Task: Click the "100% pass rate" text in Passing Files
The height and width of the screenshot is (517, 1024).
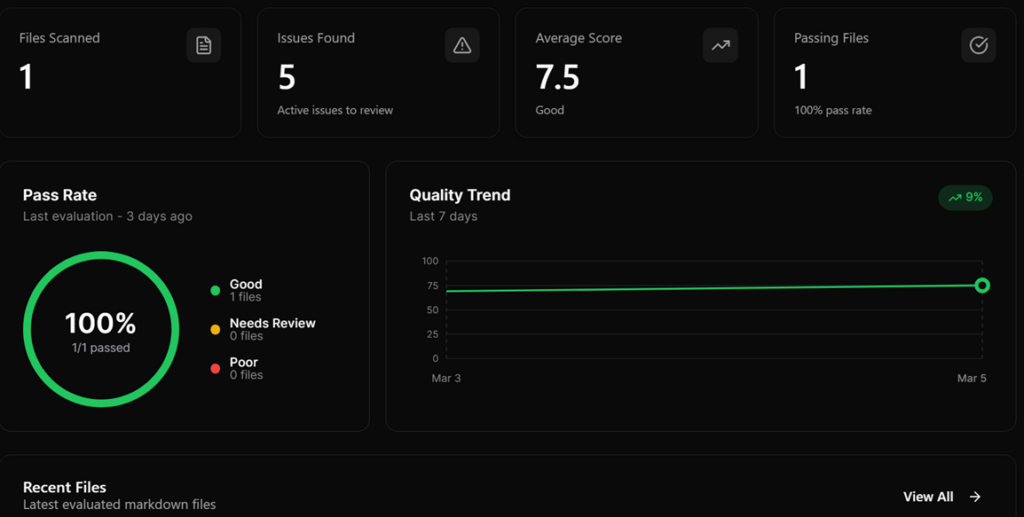Action: 833,110
